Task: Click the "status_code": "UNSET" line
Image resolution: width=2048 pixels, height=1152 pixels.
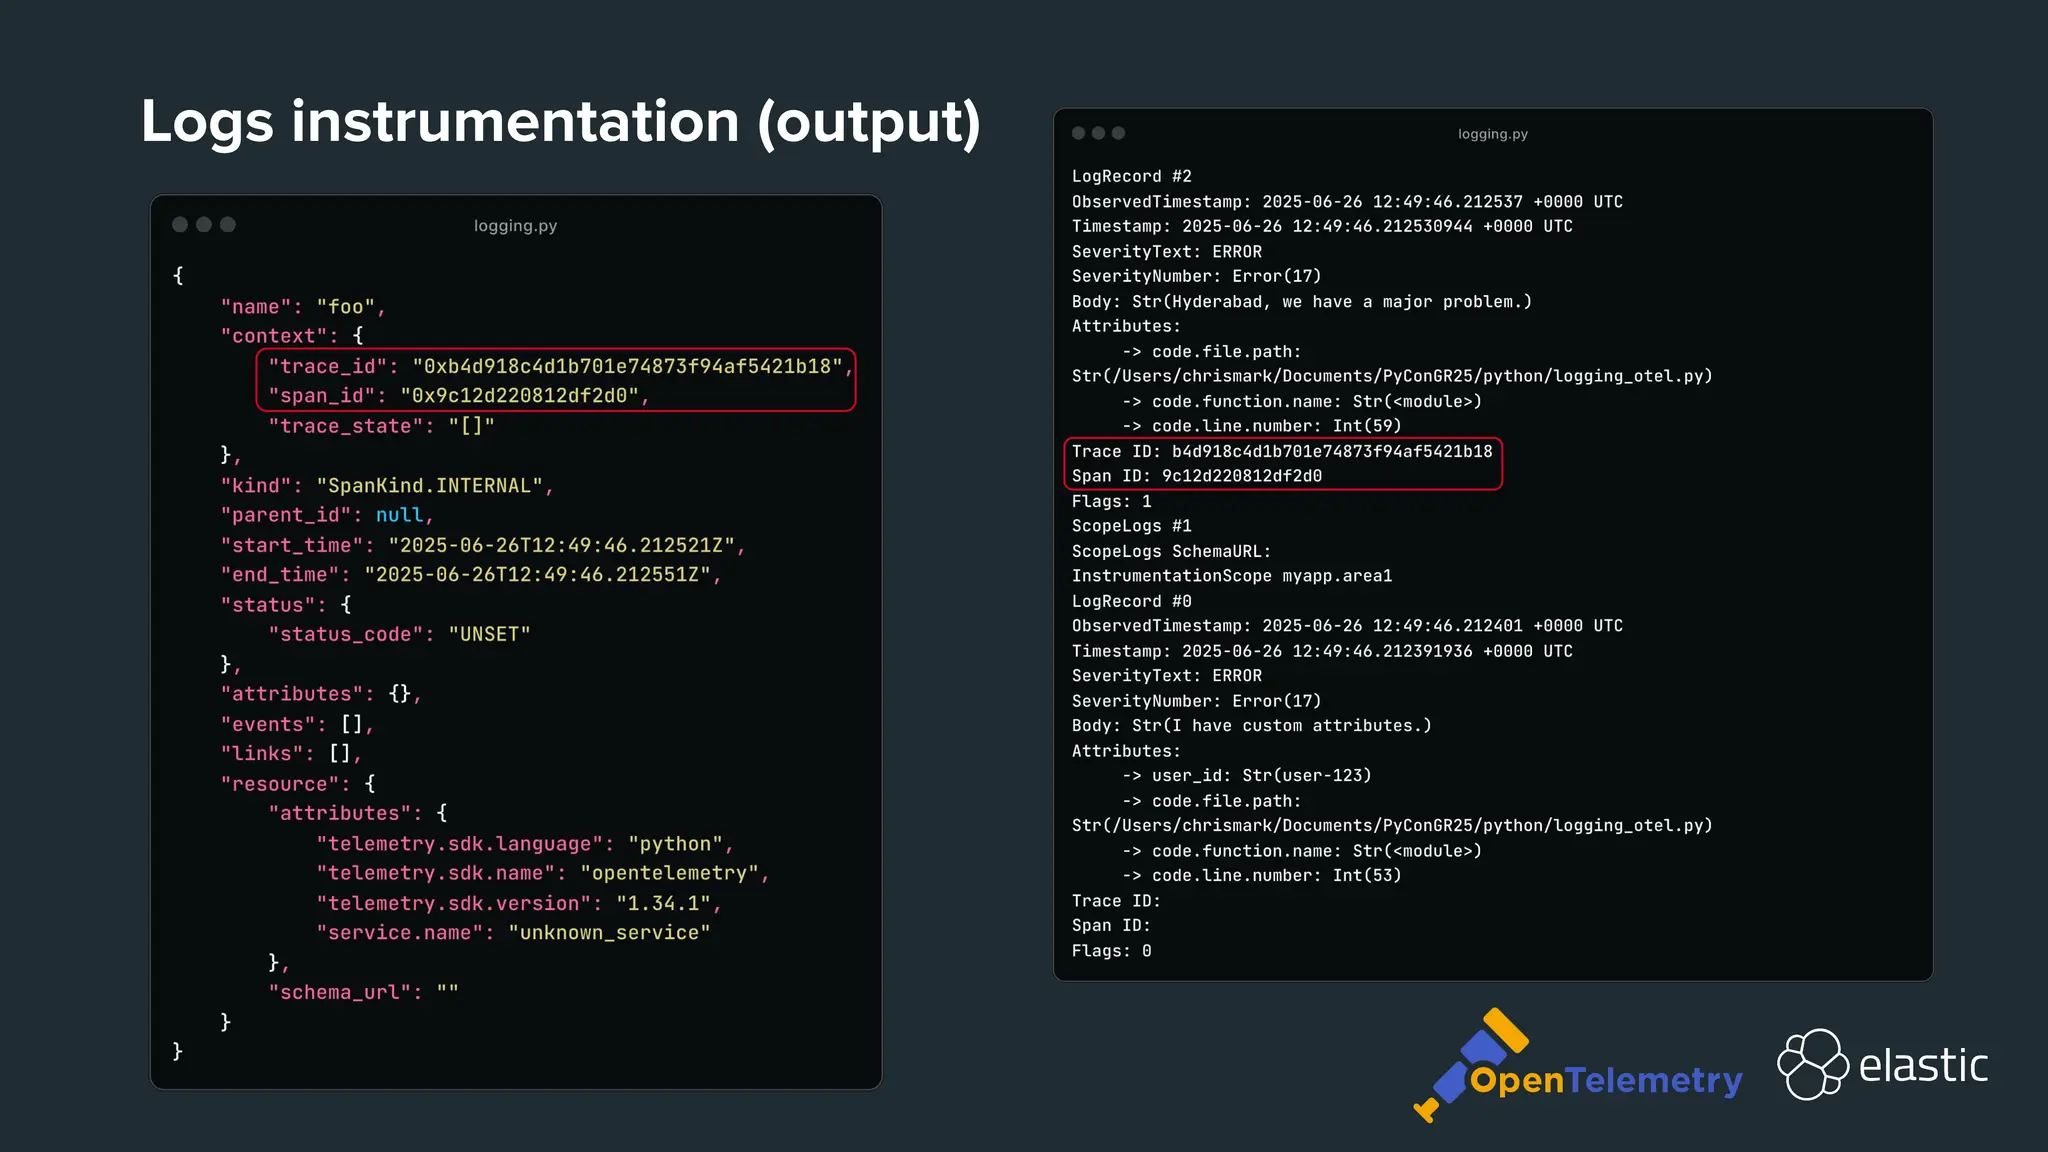Action: point(399,634)
